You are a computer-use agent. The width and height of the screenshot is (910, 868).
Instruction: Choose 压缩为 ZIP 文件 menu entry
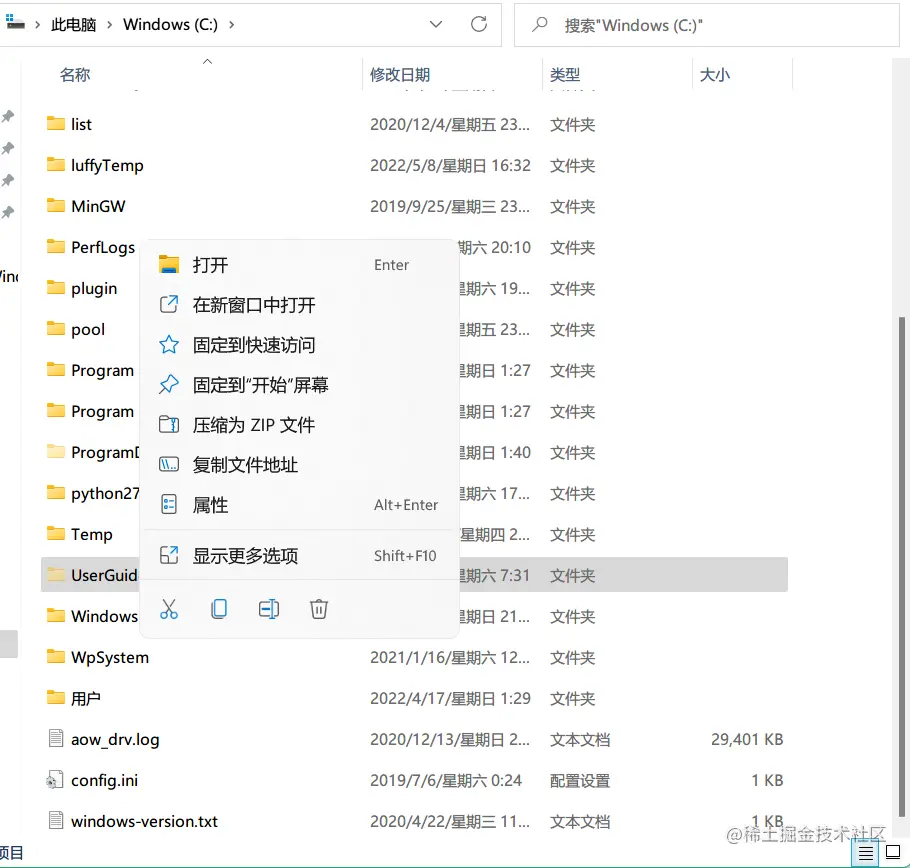click(299, 425)
